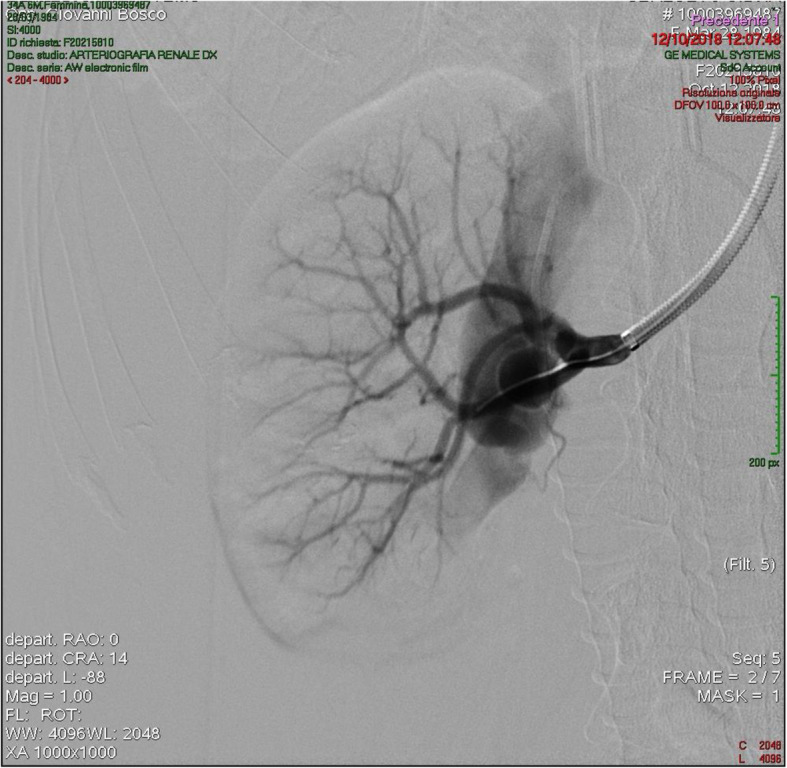Click the 'ID richiesta: F20215810' overlay text
787x768 pixels.
click(60, 43)
